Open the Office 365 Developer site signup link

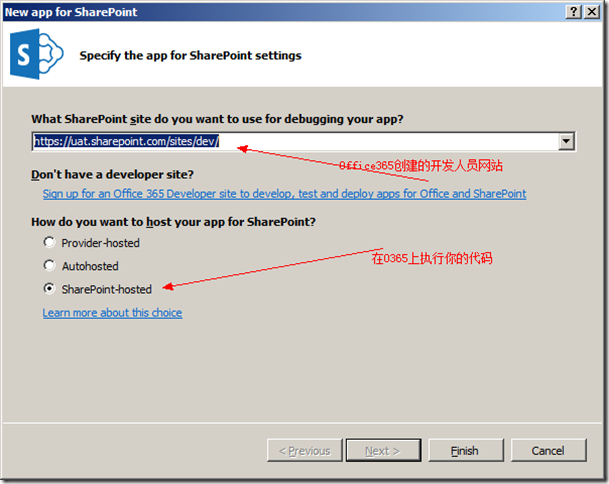[284, 194]
